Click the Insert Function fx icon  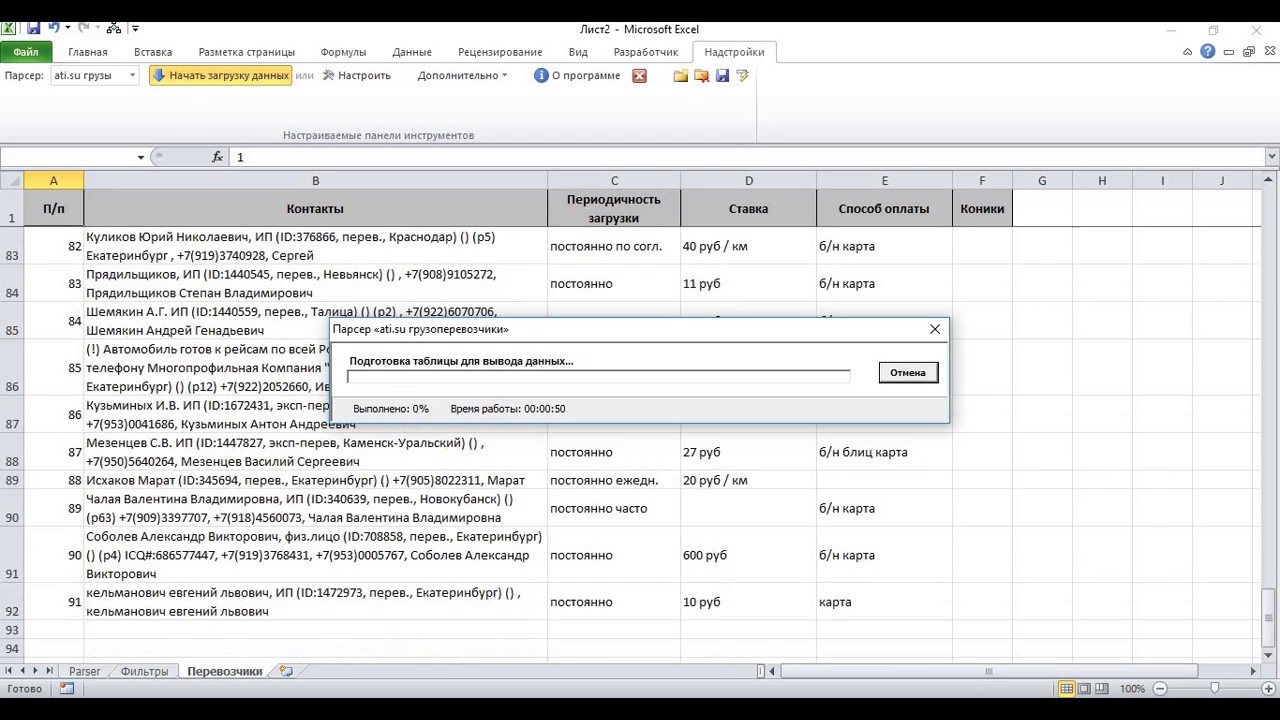tap(217, 157)
